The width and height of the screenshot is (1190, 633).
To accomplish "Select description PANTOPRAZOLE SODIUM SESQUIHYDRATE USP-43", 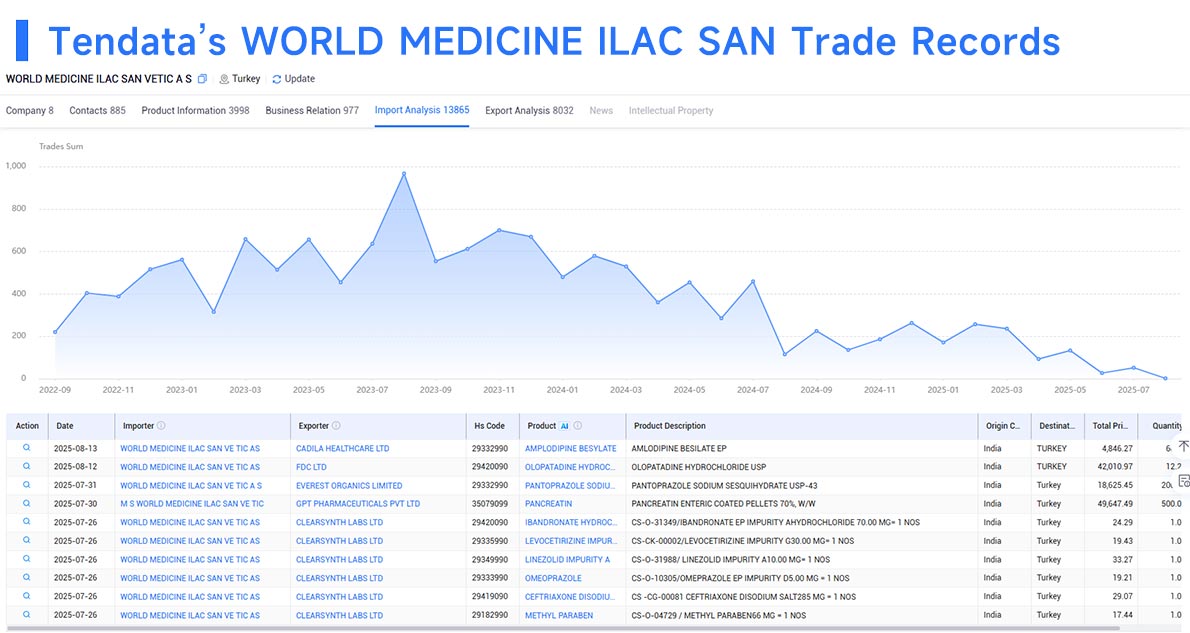I will [x=724, y=485].
